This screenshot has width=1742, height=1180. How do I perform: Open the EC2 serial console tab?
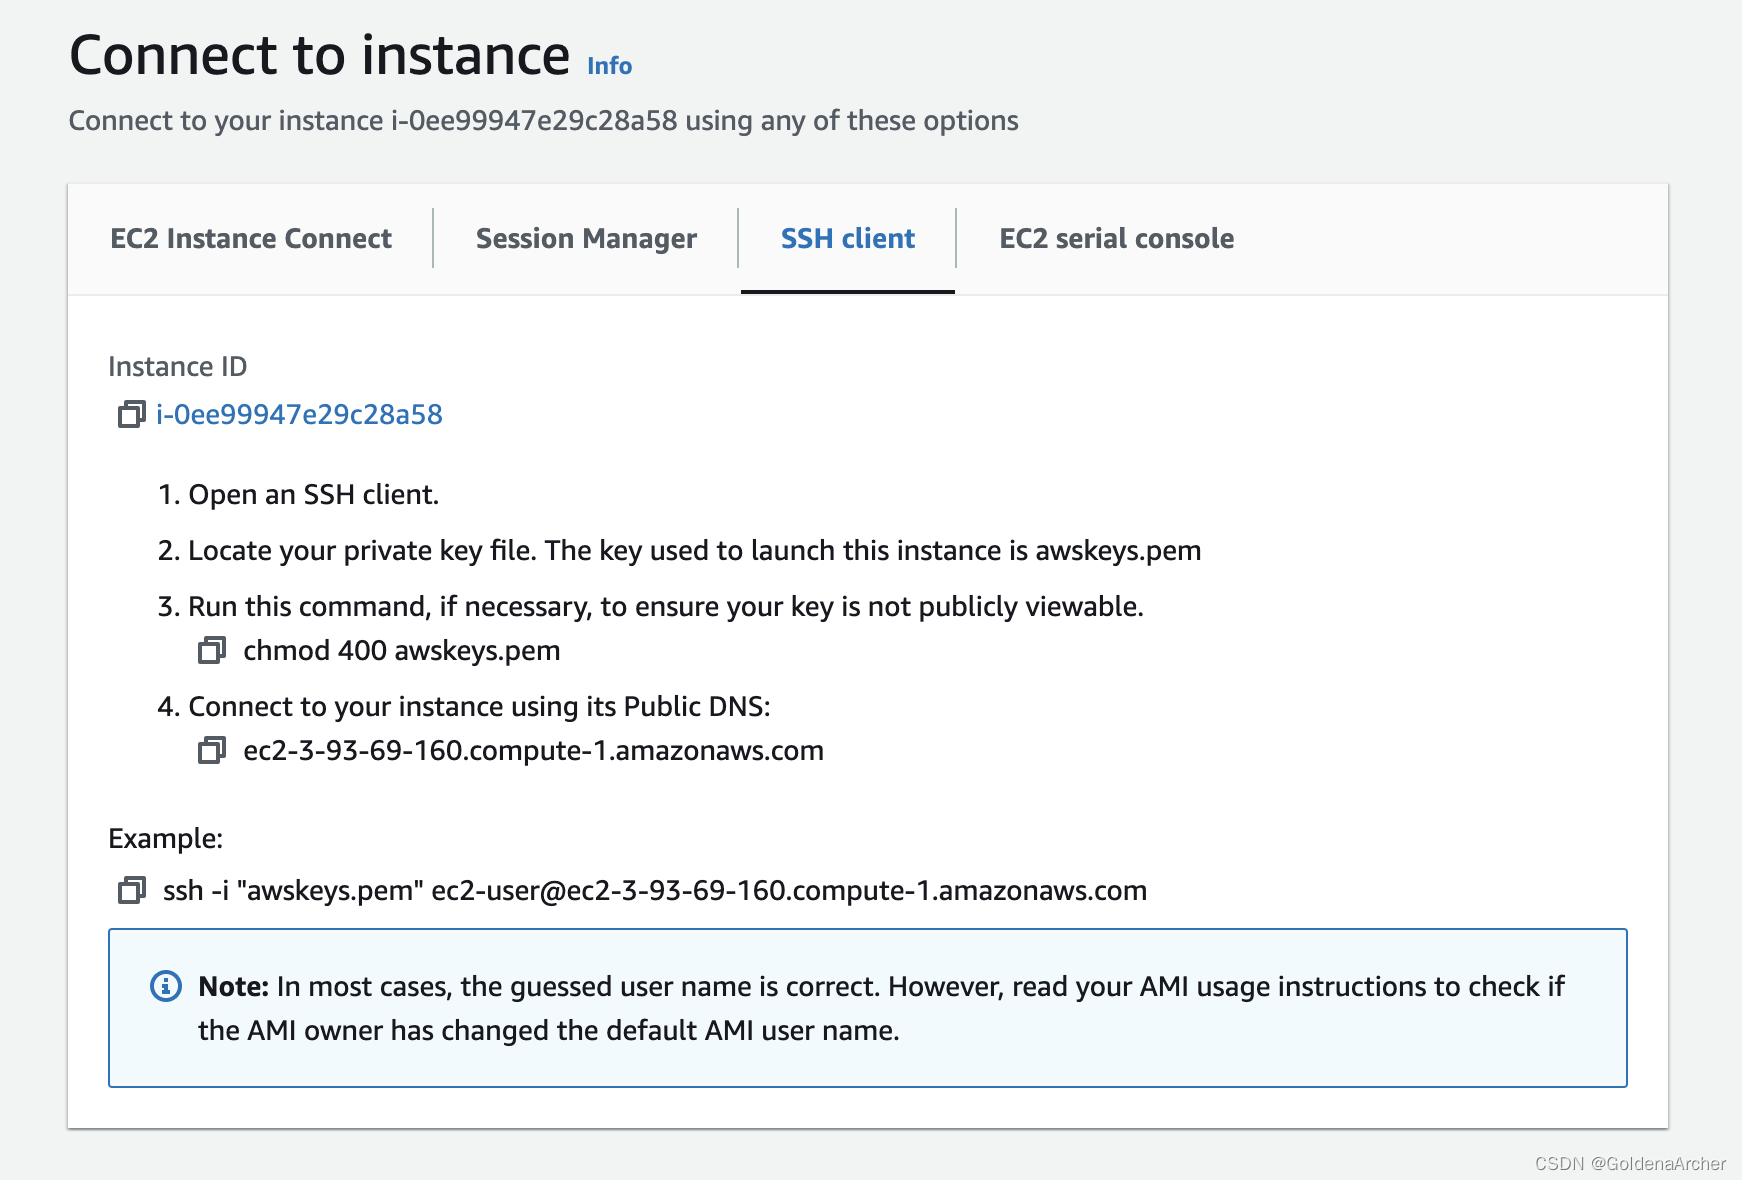pyautogui.click(x=1116, y=238)
